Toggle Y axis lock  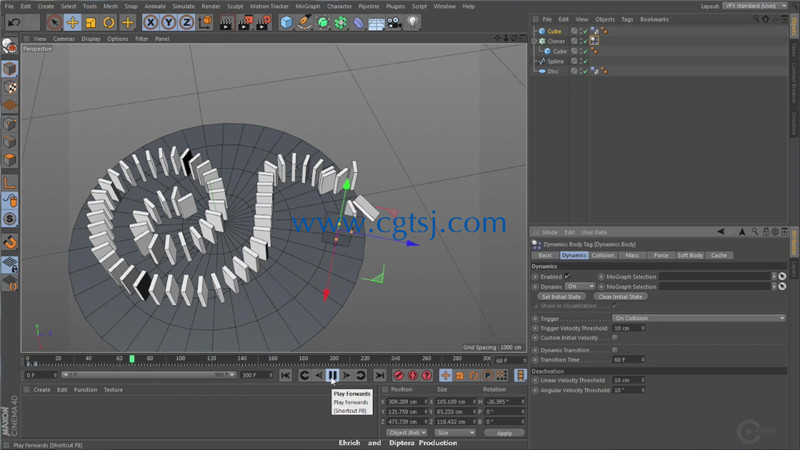pyautogui.click(x=168, y=22)
